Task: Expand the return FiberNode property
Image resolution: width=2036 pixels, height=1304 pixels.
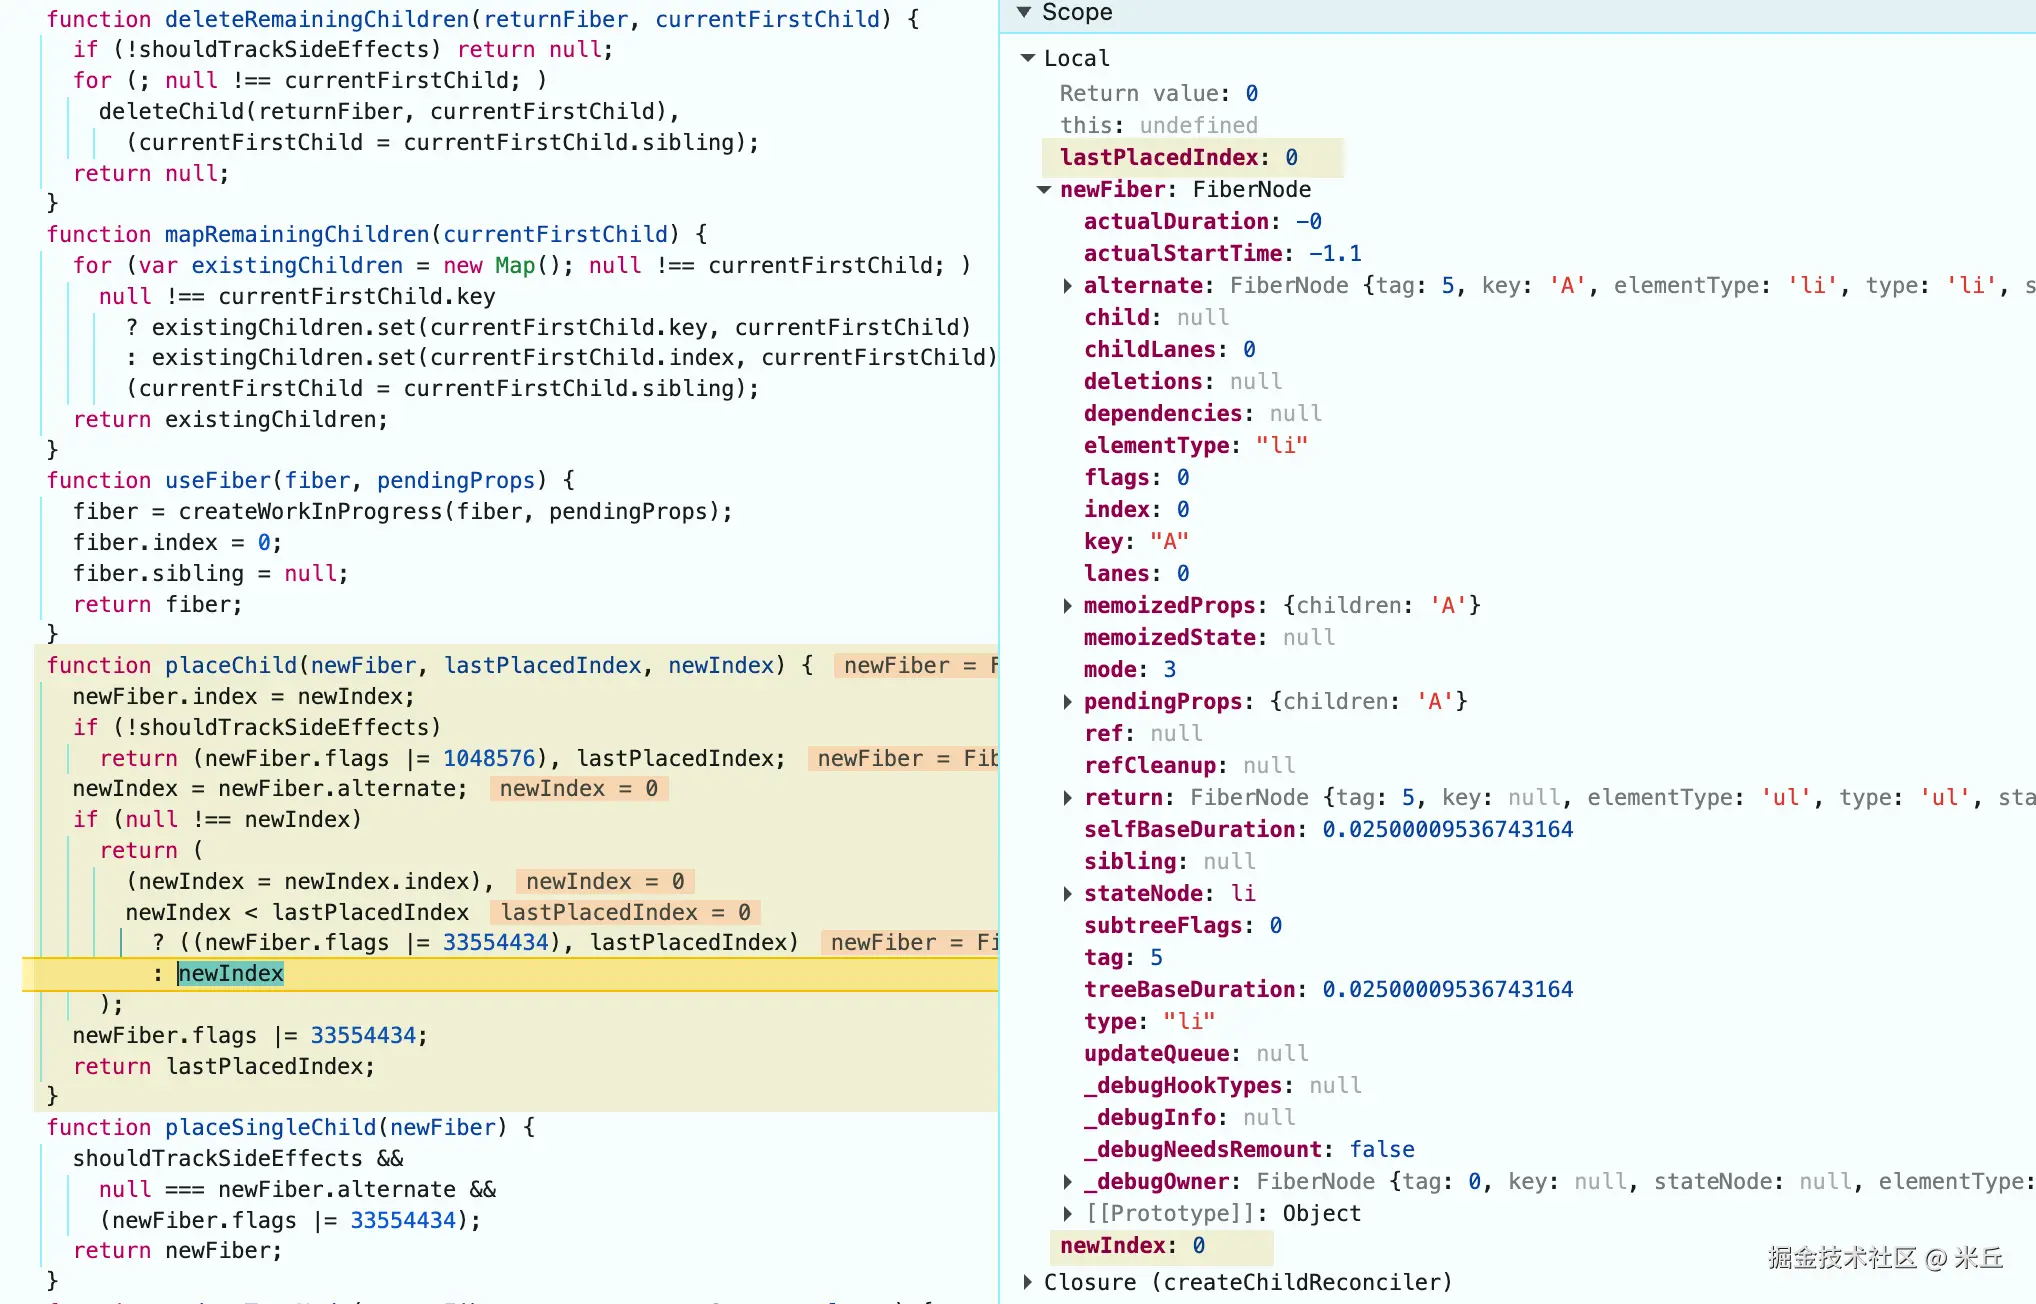Action: [1068, 798]
